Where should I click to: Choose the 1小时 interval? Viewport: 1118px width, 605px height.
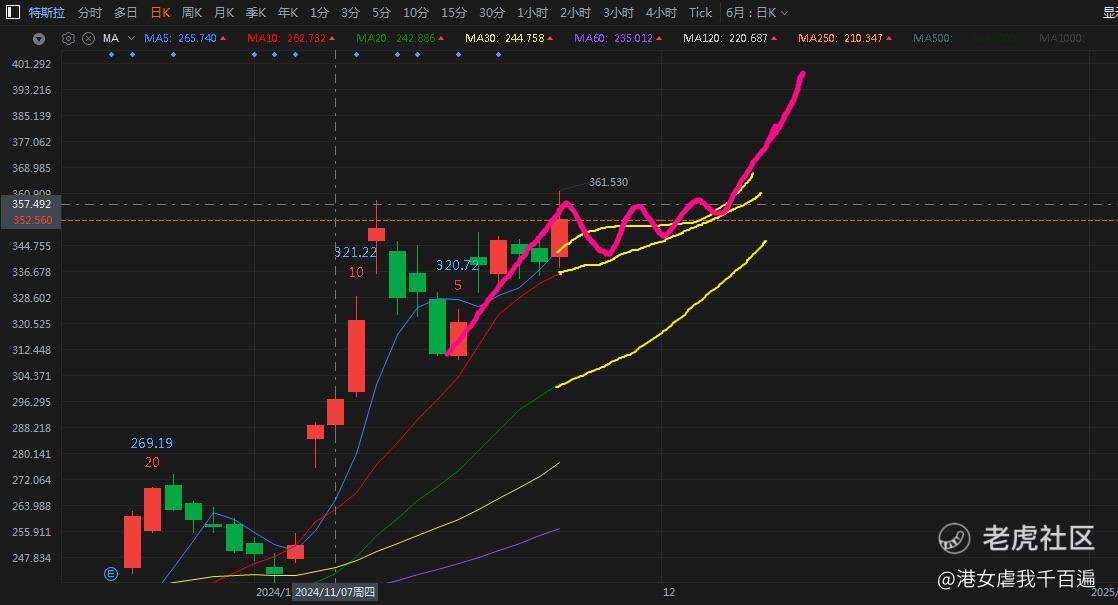[533, 13]
